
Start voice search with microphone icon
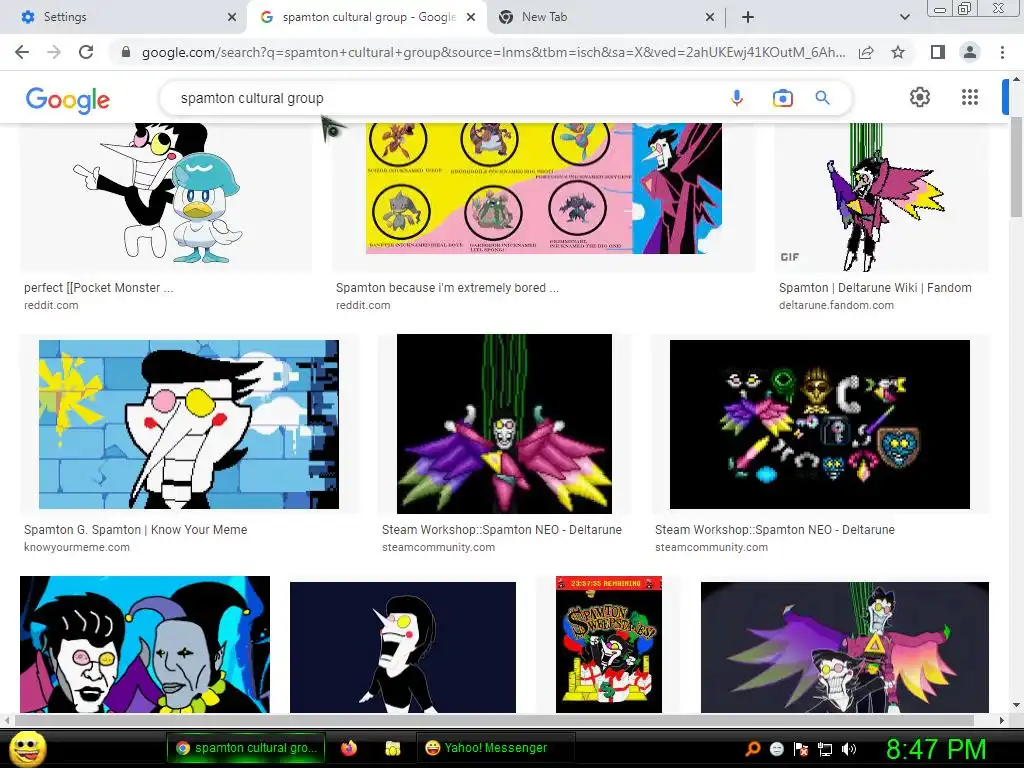tap(737, 98)
